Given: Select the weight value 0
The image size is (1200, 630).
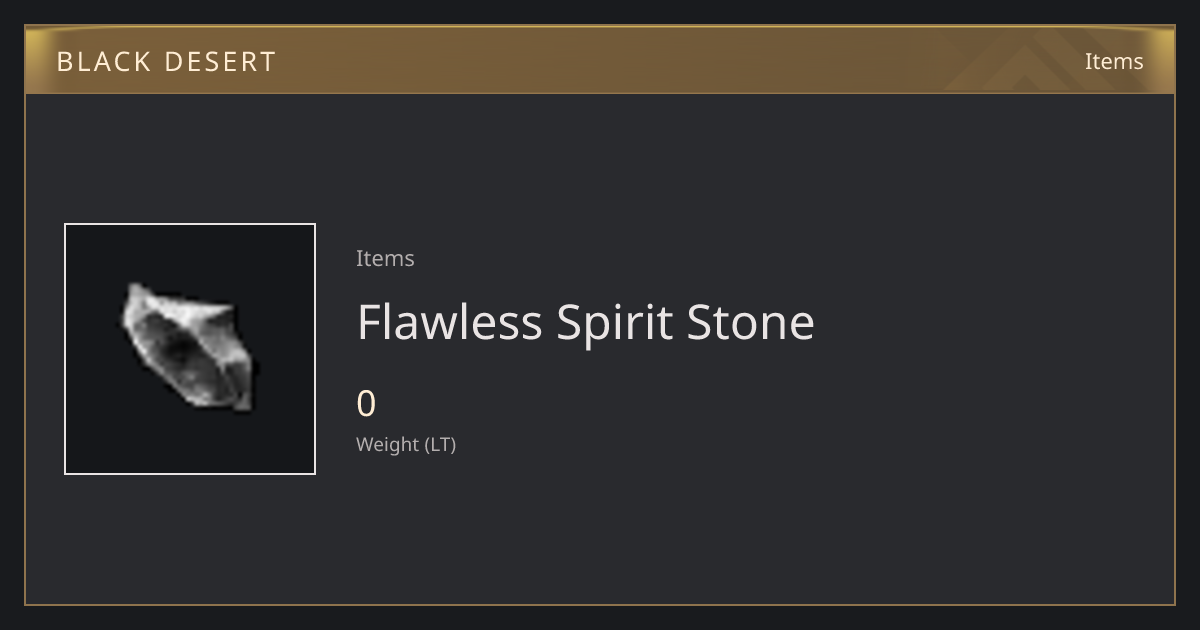Looking at the screenshot, I should point(366,404).
